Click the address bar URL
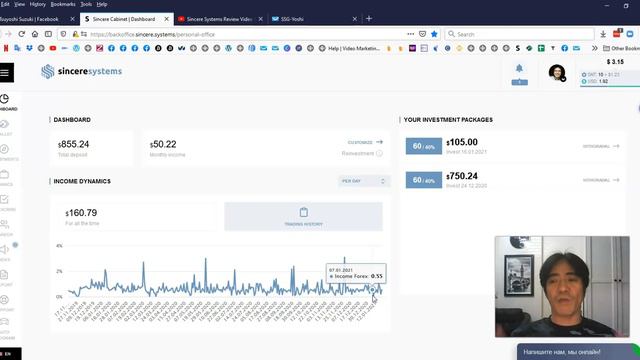 coord(153,35)
